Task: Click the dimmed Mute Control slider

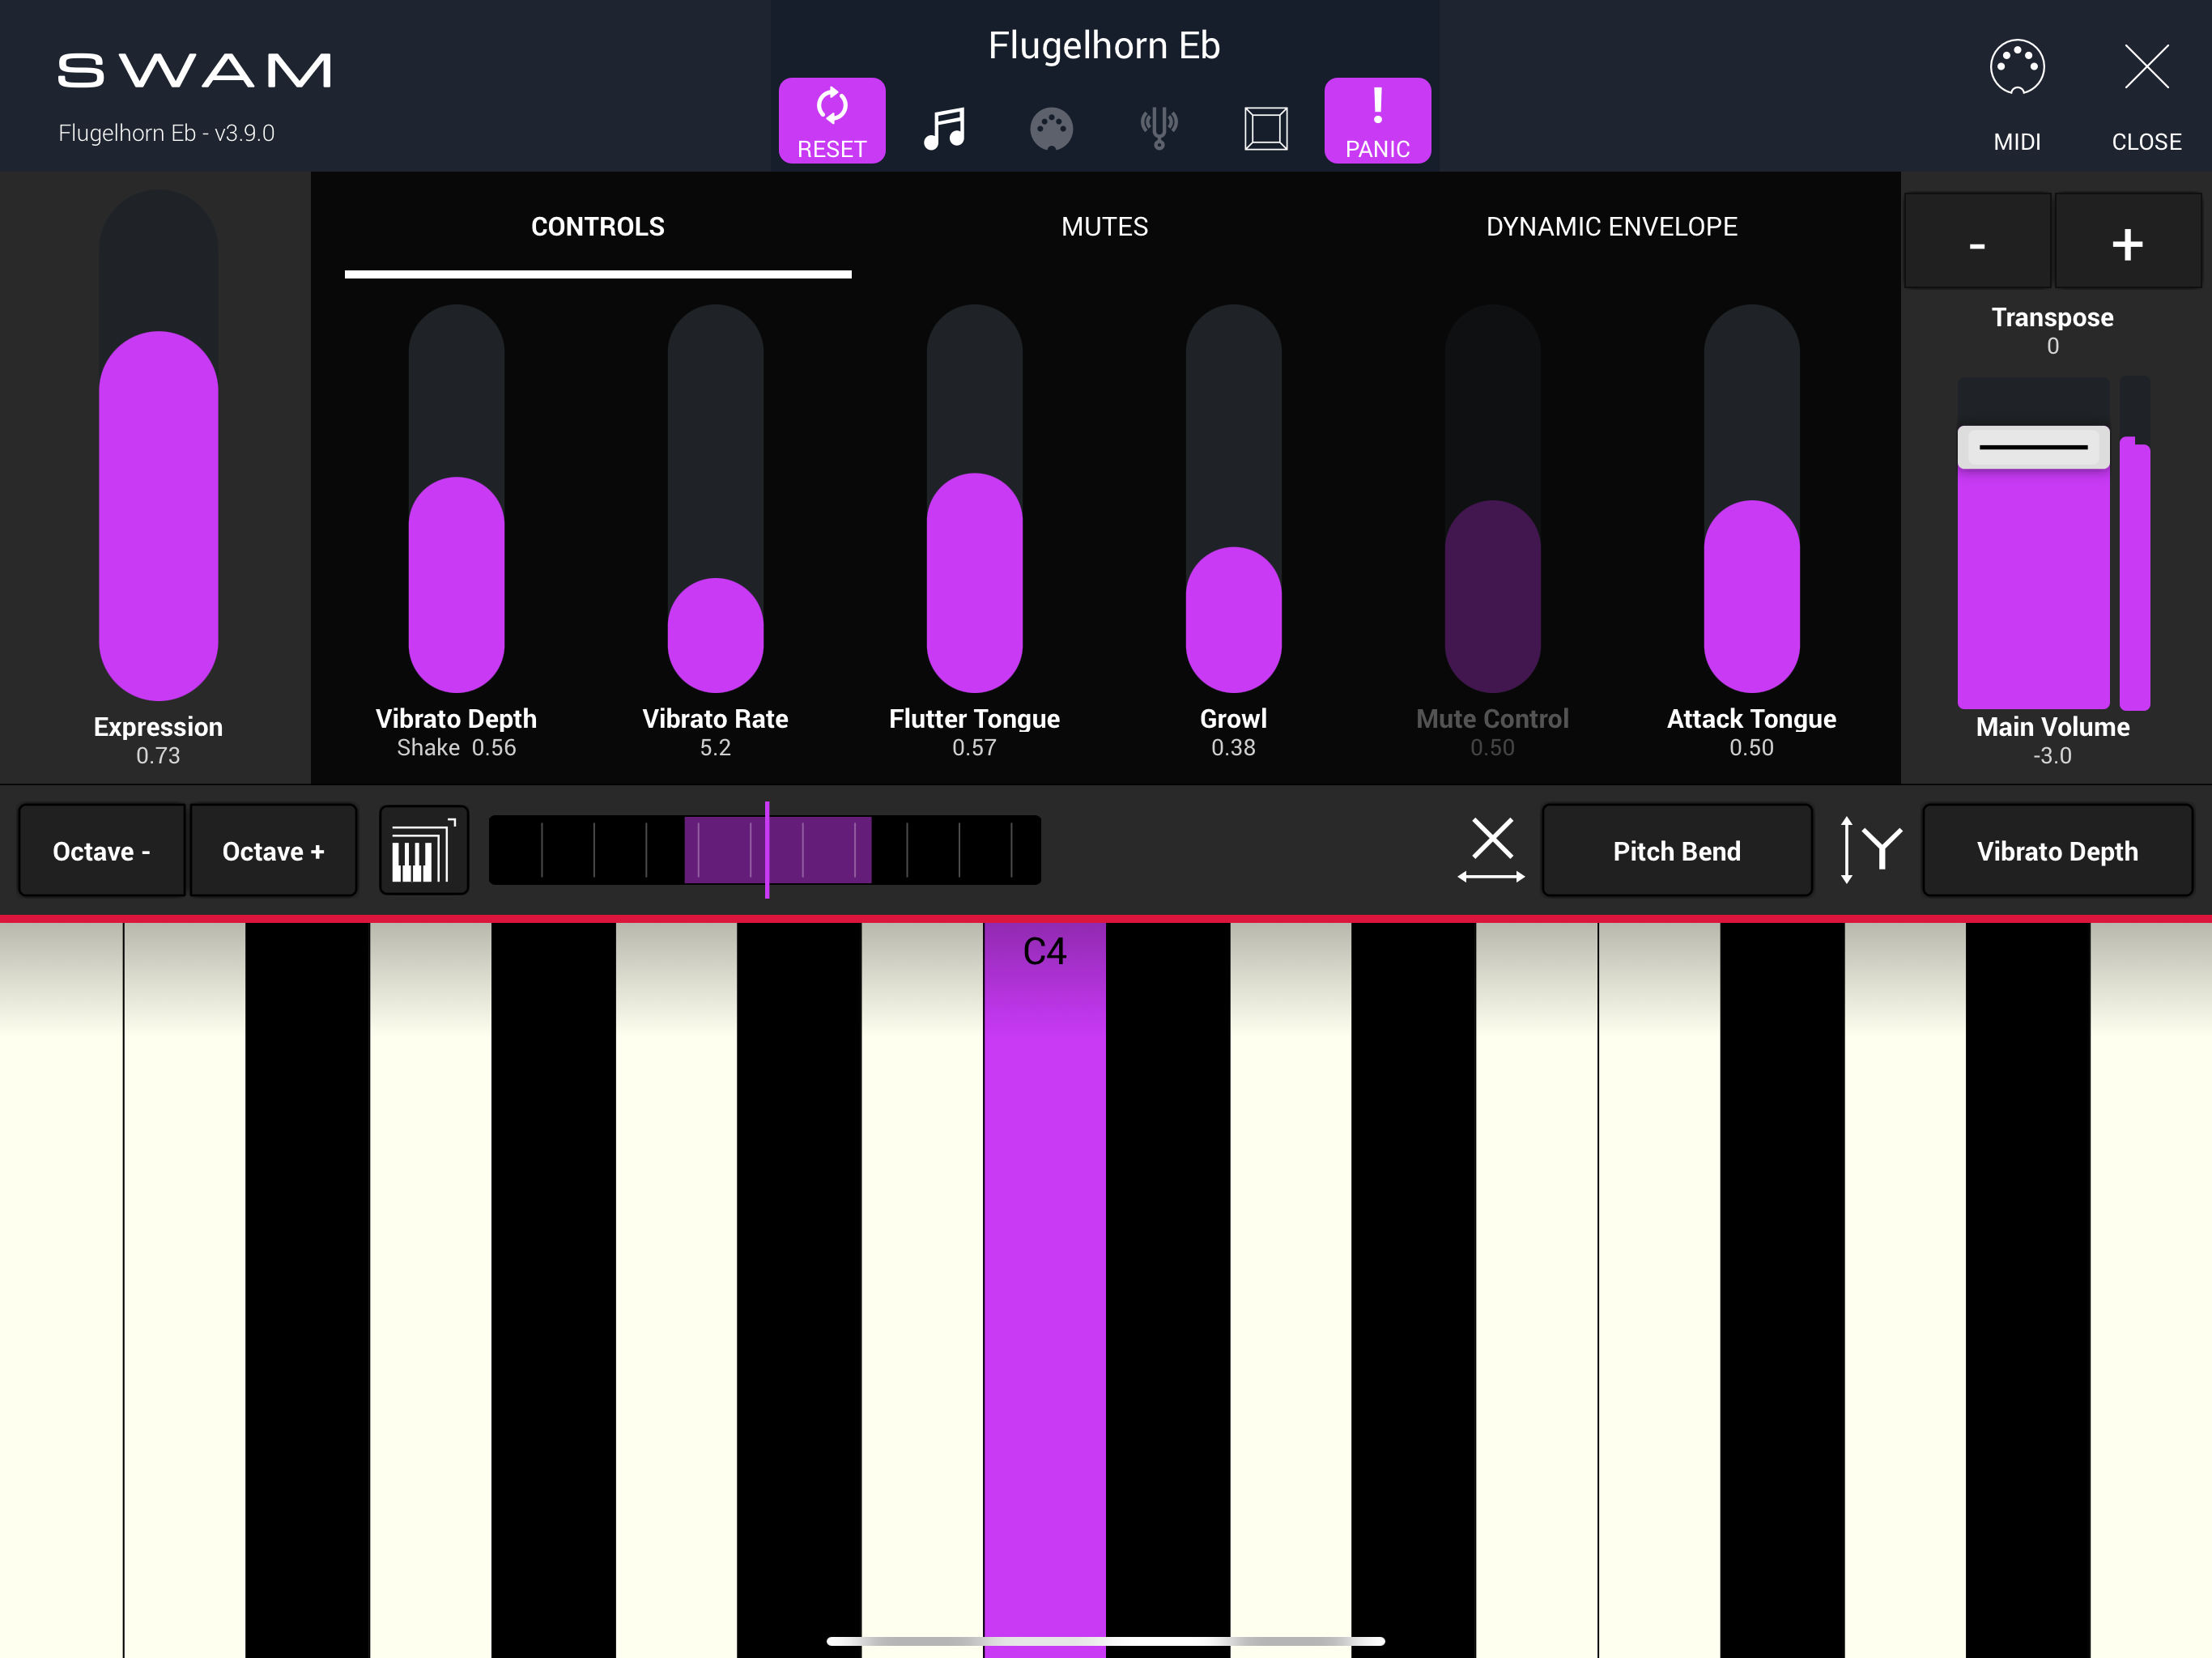Action: click(1492, 498)
